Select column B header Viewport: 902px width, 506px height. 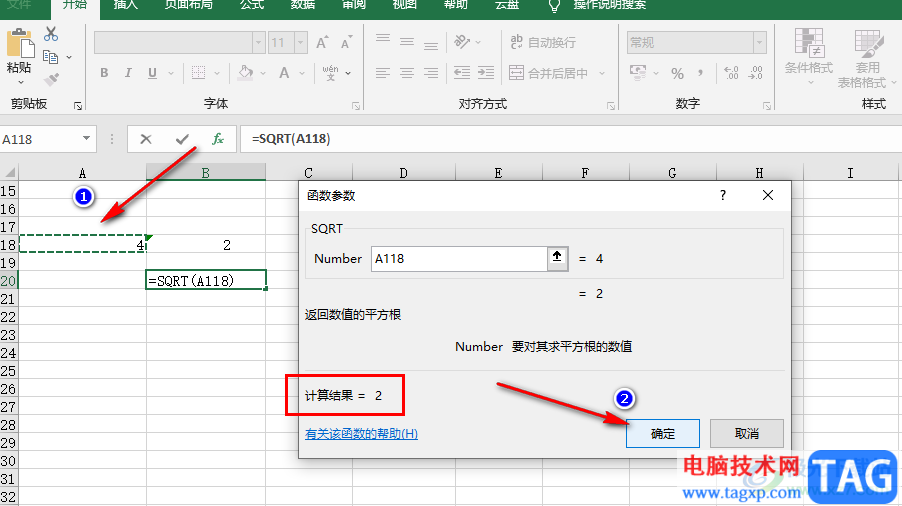point(205,172)
